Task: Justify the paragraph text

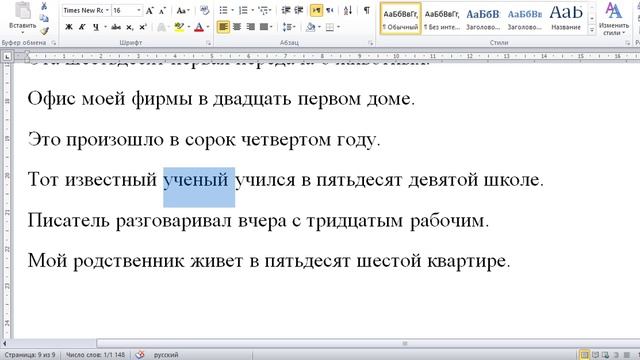Action: click(264, 27)
